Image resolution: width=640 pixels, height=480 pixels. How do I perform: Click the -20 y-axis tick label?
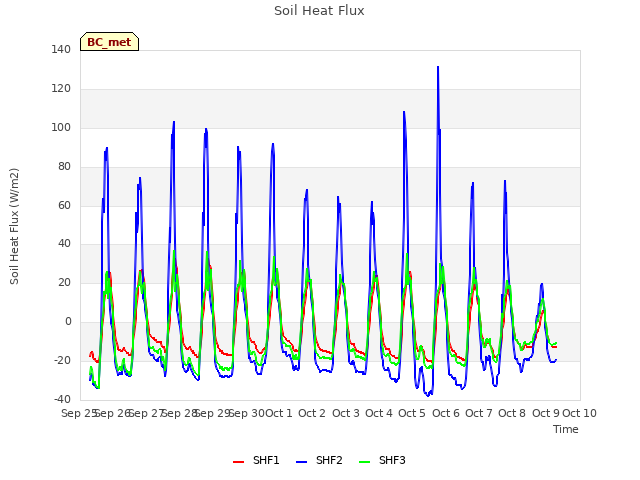(x=62, y=360)
